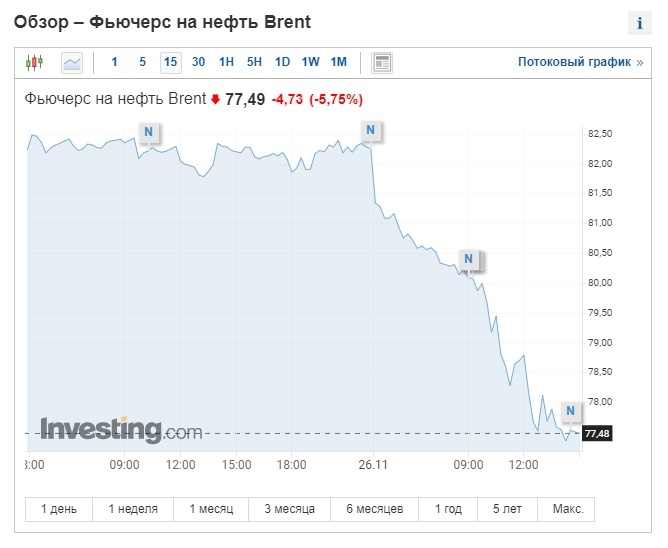Choose the 1D interval
The image size is (668, 548).
coord(282,62)
